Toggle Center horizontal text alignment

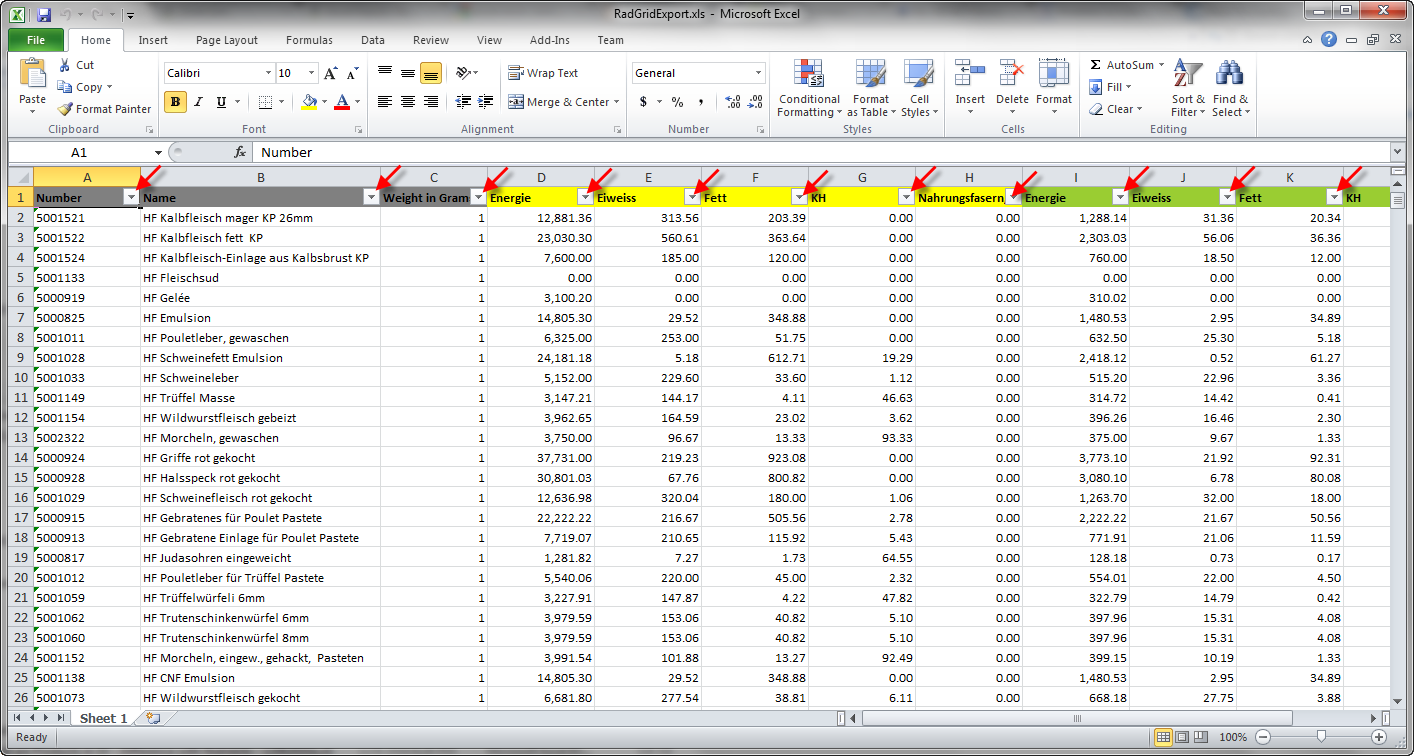408,102
